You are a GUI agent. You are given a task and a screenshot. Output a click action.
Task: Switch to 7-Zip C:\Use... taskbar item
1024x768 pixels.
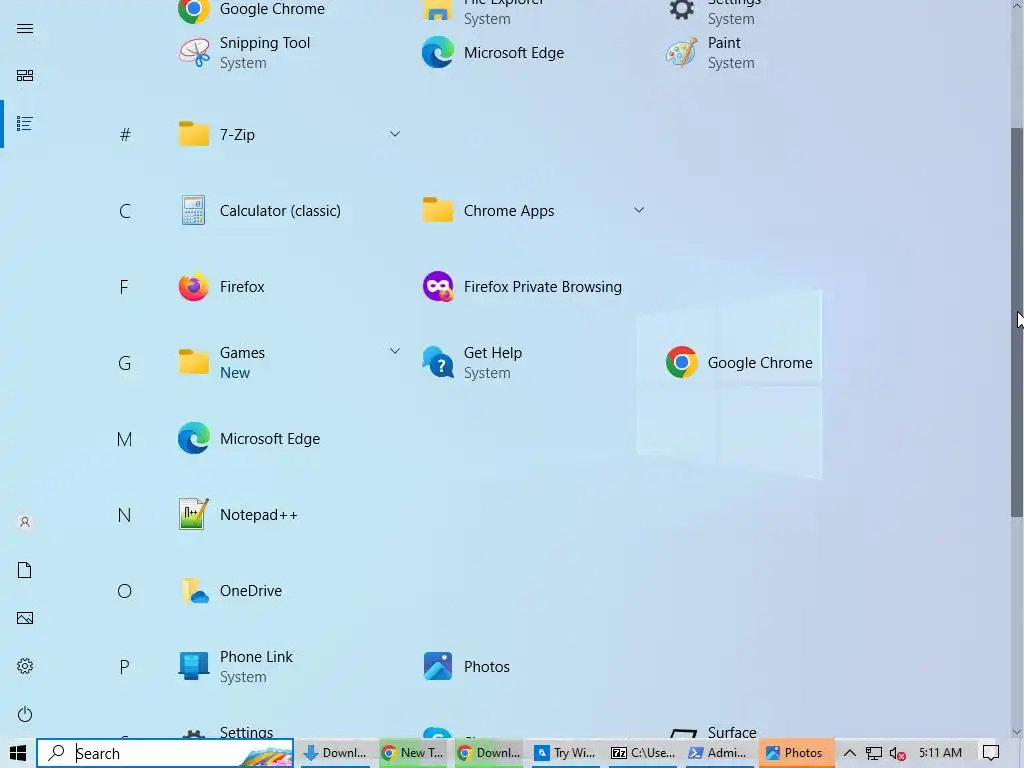click(x=643, y=753)
